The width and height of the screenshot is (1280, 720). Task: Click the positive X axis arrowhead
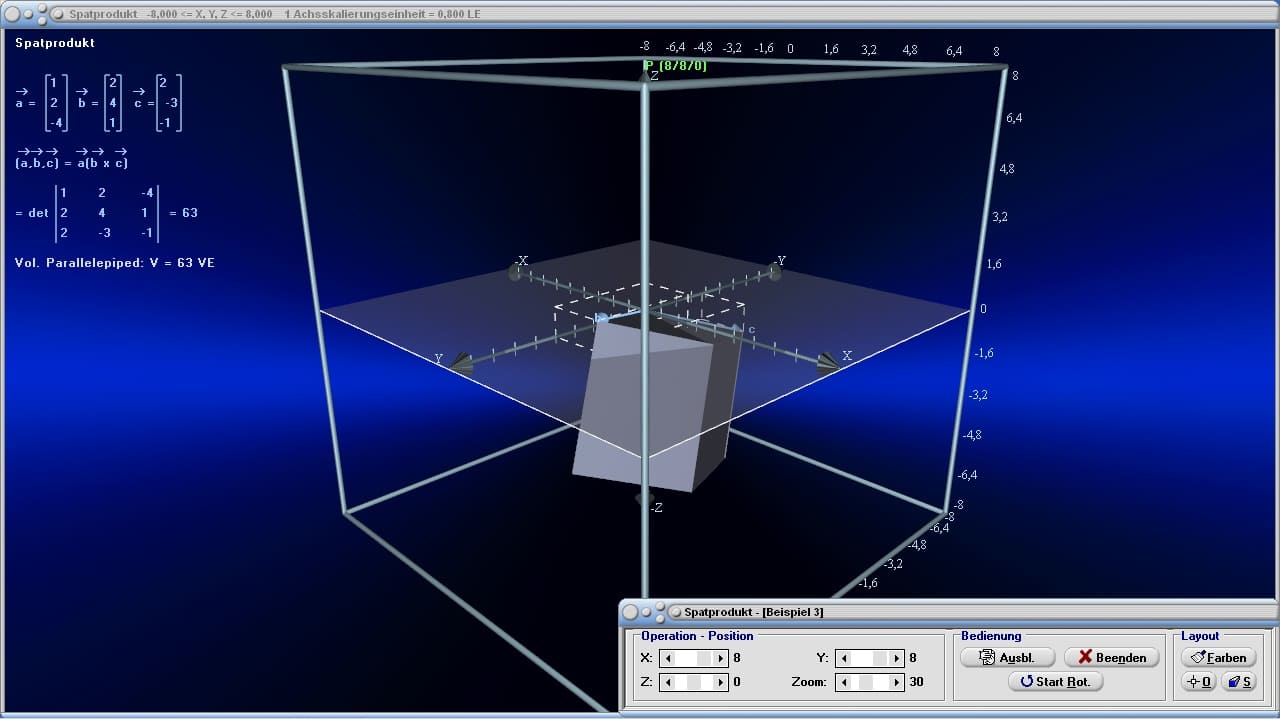pos(827,364)
